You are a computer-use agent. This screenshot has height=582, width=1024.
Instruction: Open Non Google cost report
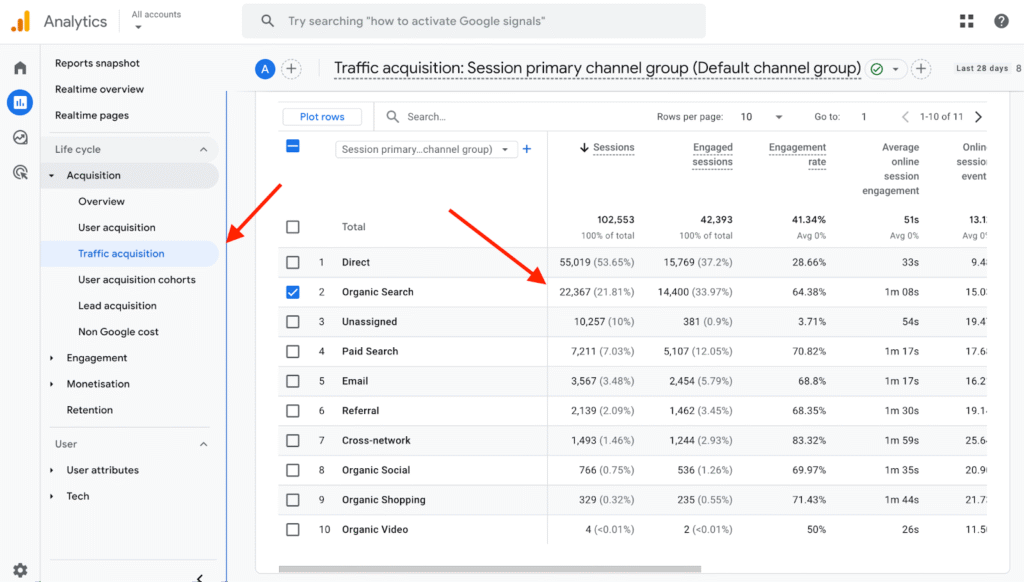pos(118,332)
